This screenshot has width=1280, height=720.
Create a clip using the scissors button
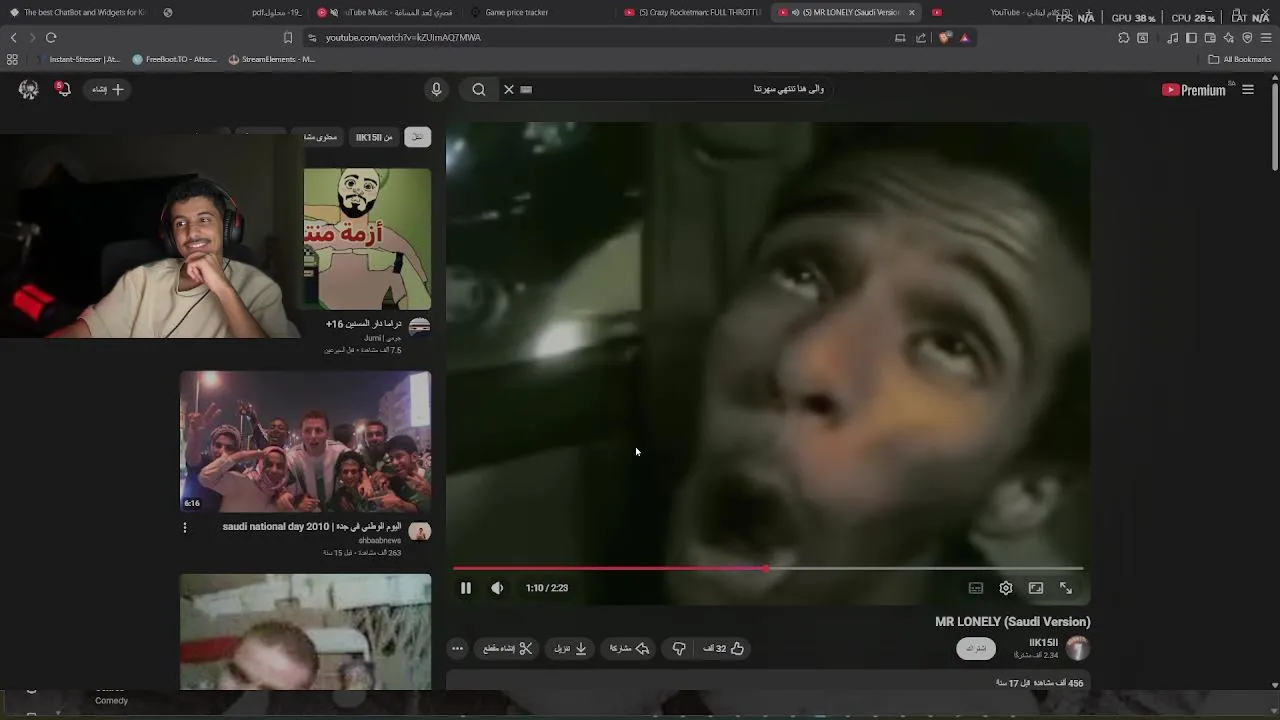pyautogui.click(x=508, y=648)
